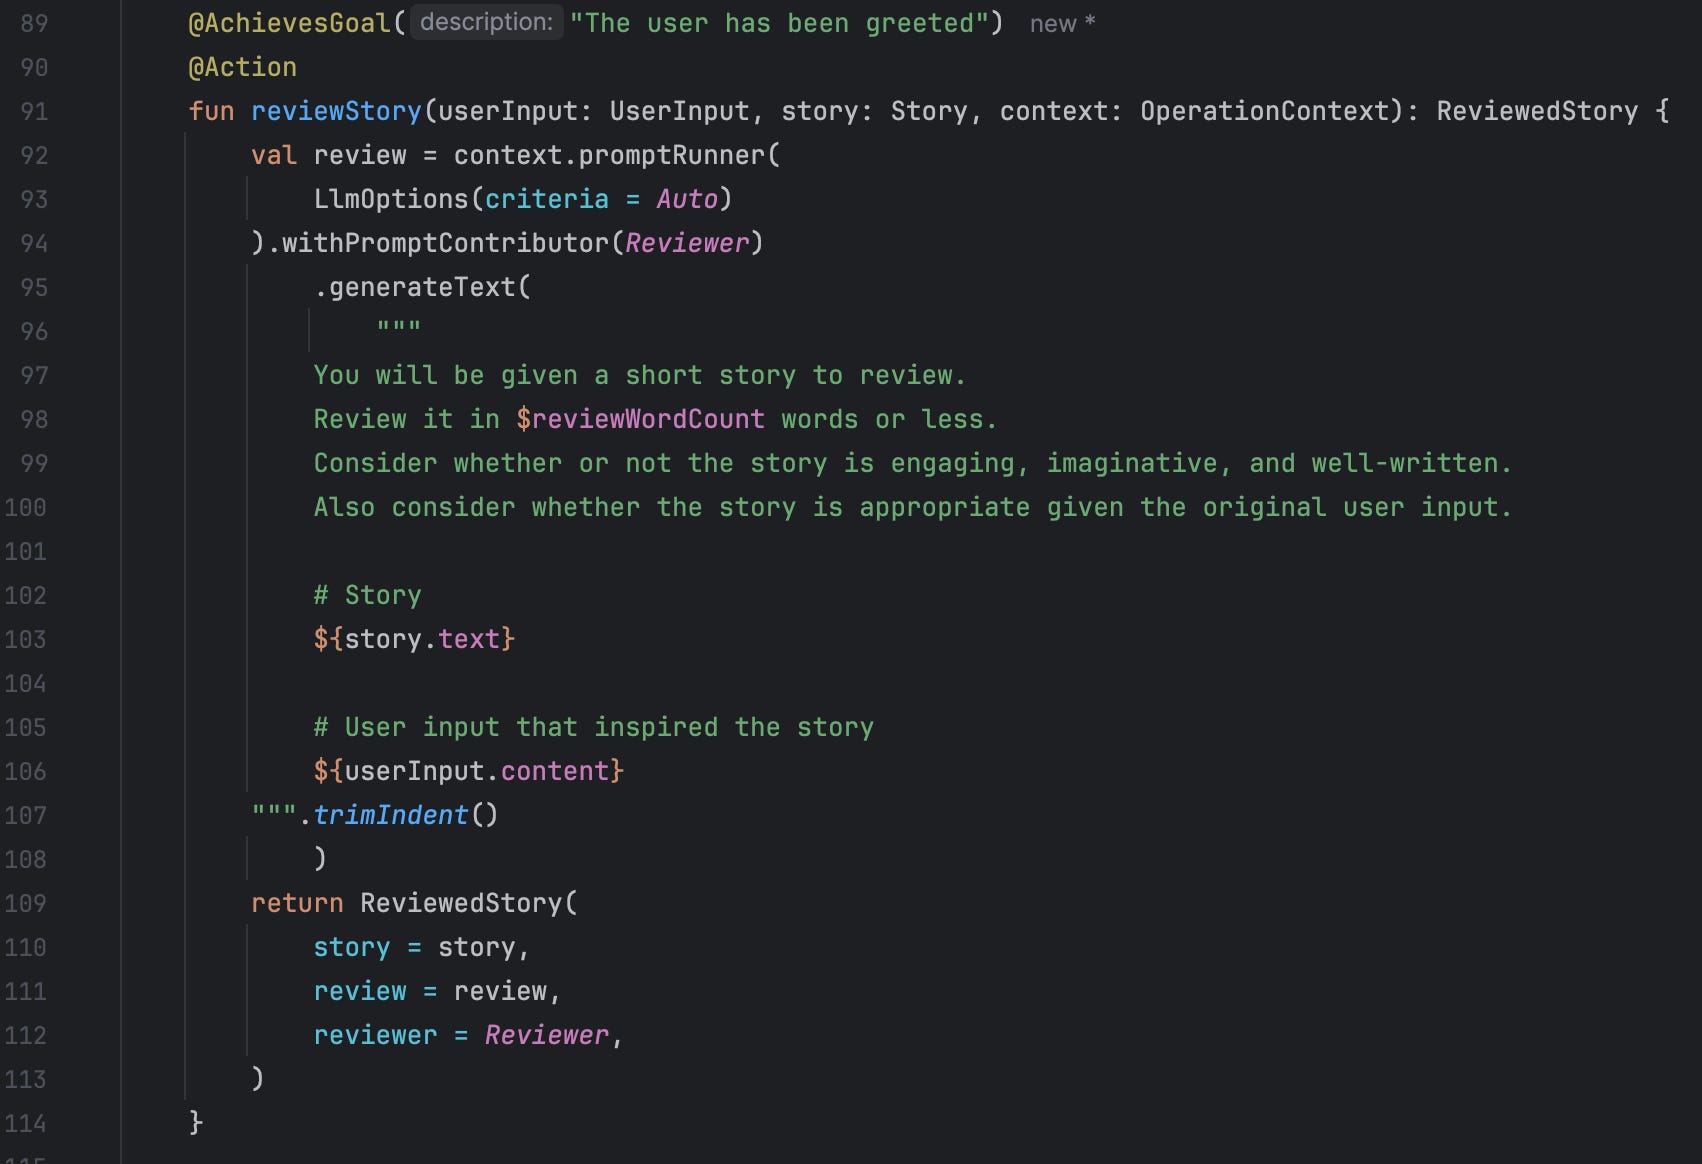Click the Auto criteria value
The height and width of the screenshot is (1164, 1702).
click(x=687, y=199)
